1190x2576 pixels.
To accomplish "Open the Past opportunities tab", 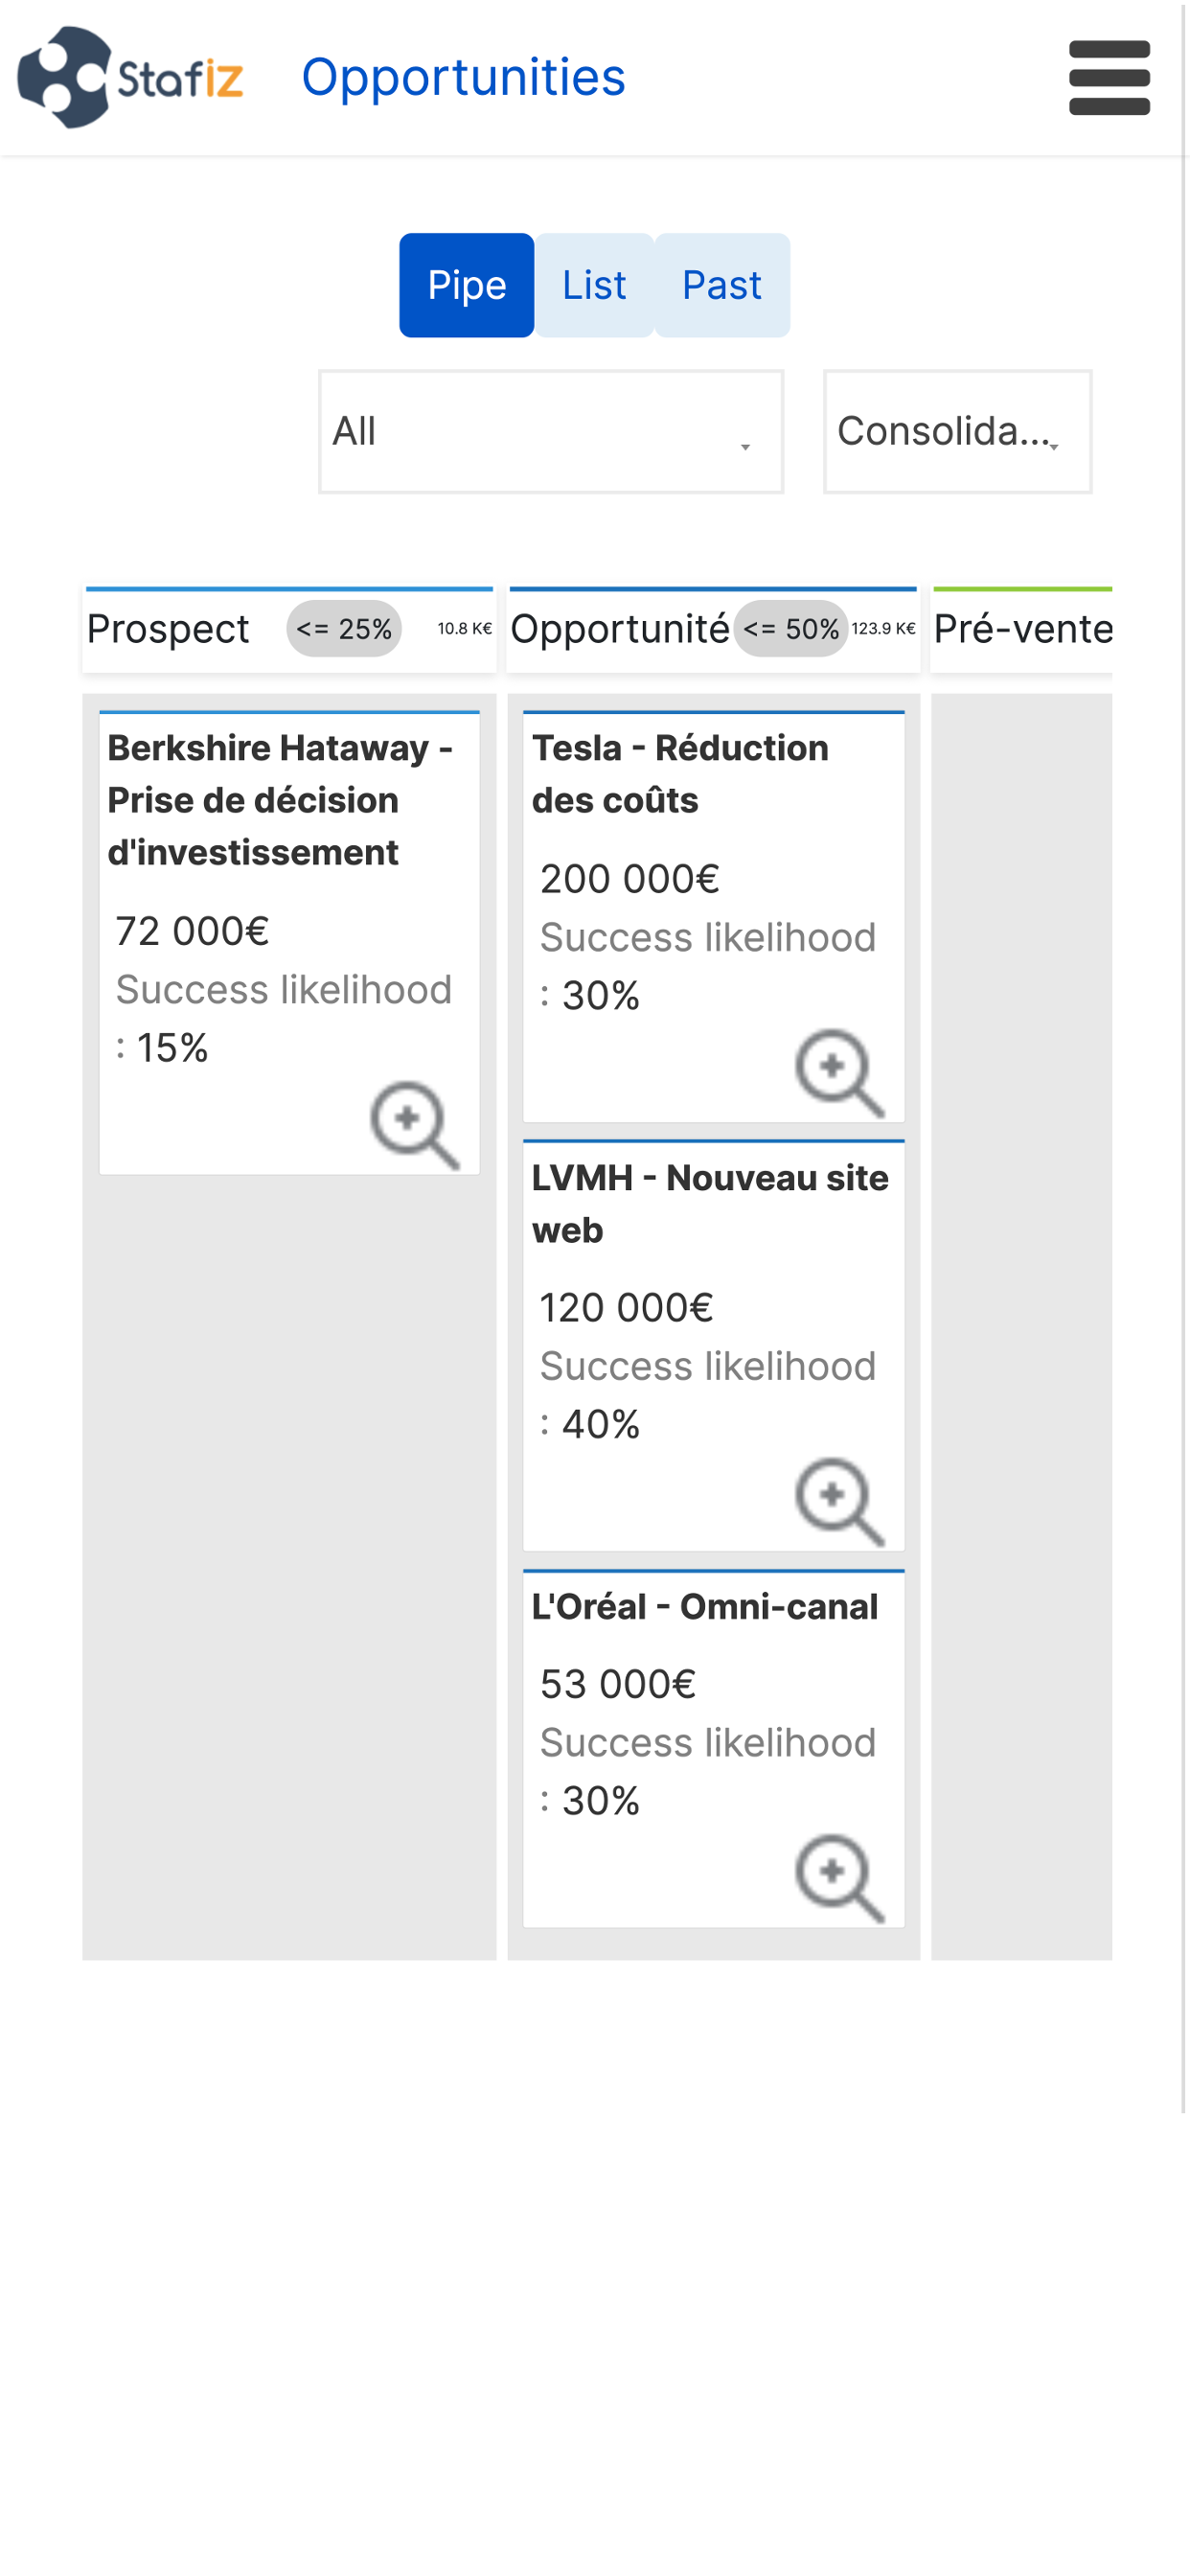I will tap(722, 285).
